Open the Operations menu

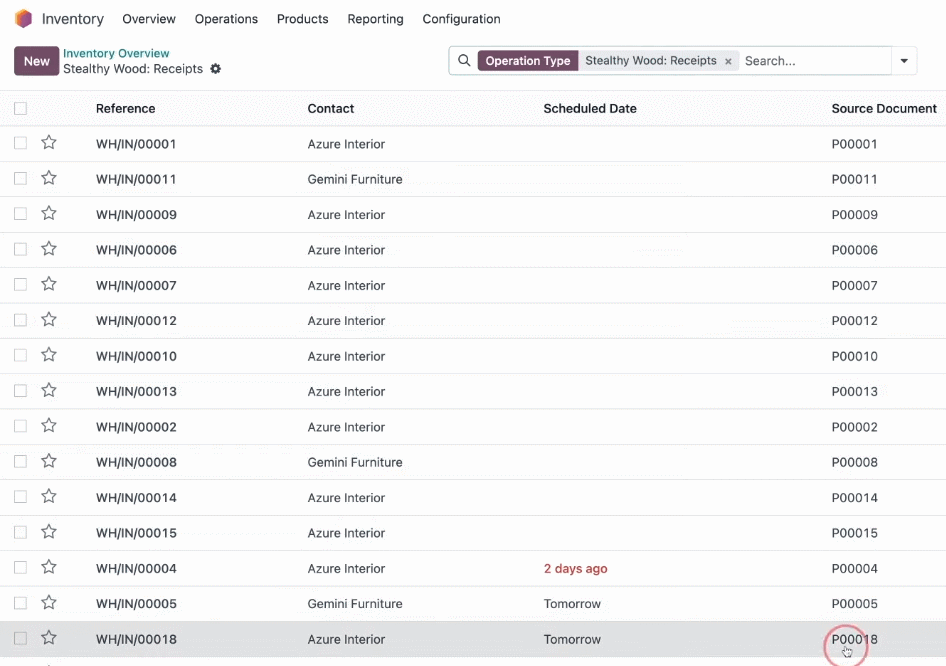pos(226,19)
